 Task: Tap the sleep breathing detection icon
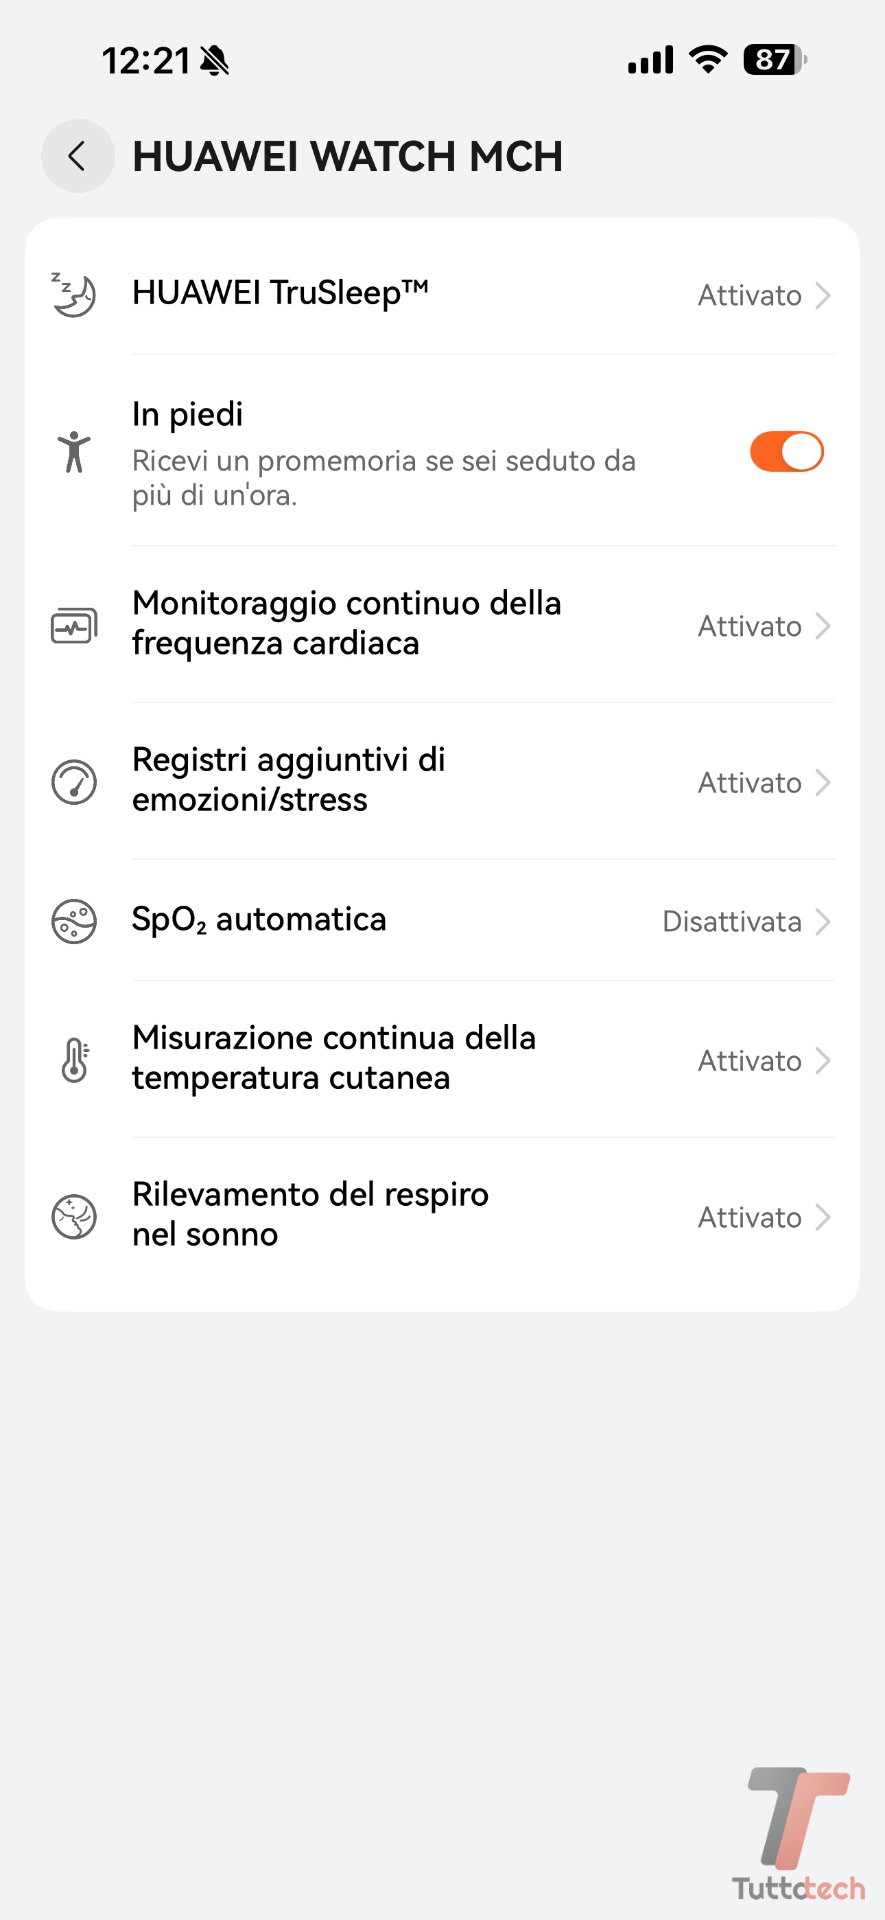[74, 1217]
